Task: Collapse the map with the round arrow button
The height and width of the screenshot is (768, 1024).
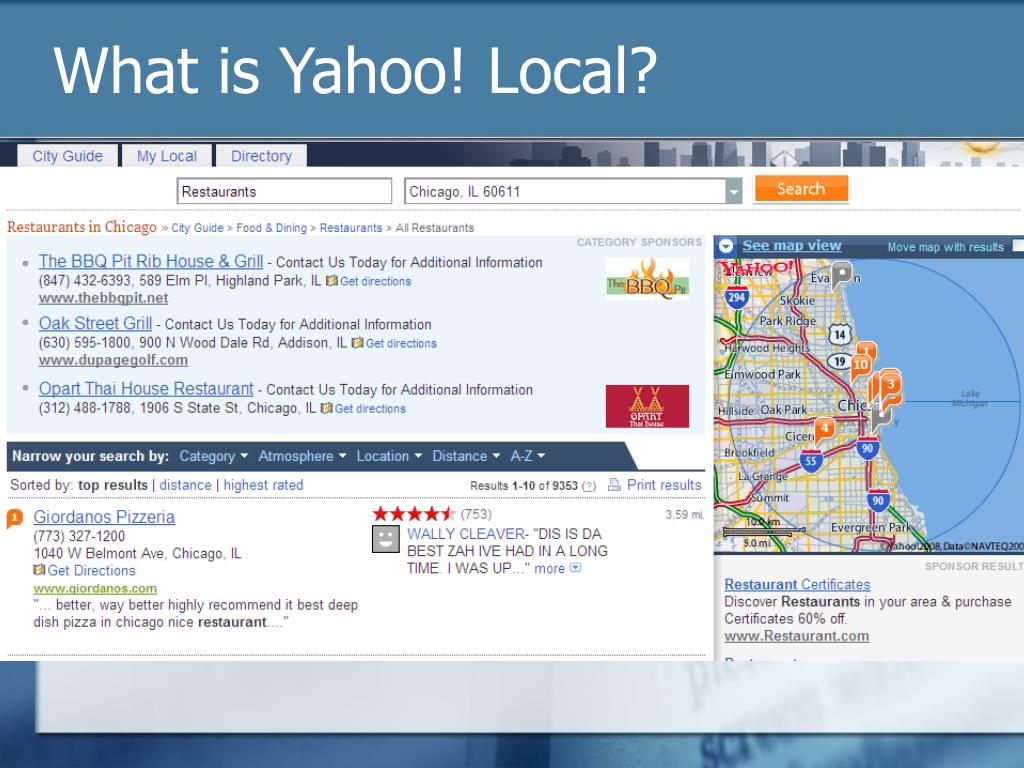Action: (x=726, y=246)
